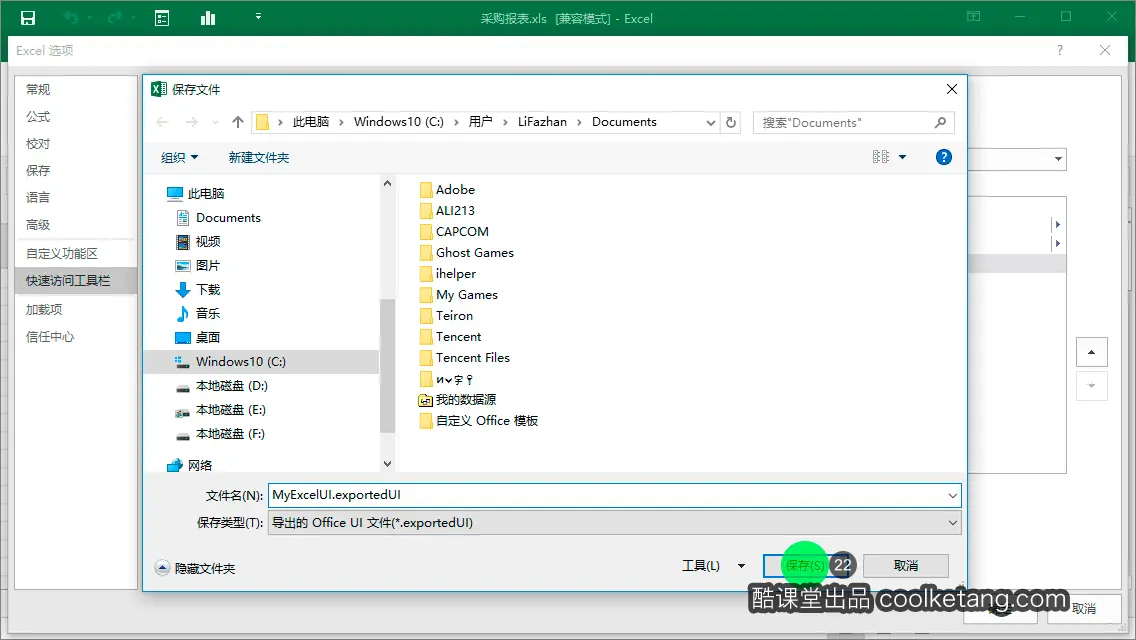Viewport: 1136px width, 640px height.
Task: Click LiFazhan in the address path
Action: tap(542, 122)
